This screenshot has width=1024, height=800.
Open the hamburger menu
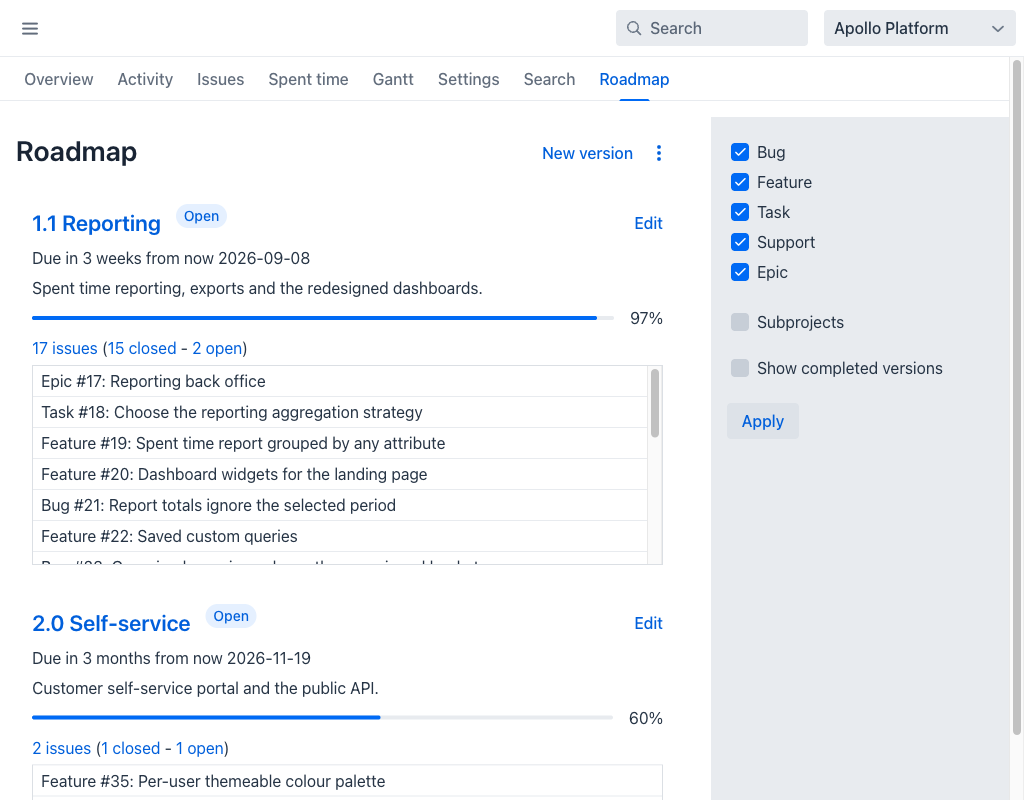pyautogui.click(x=30, y=28)
